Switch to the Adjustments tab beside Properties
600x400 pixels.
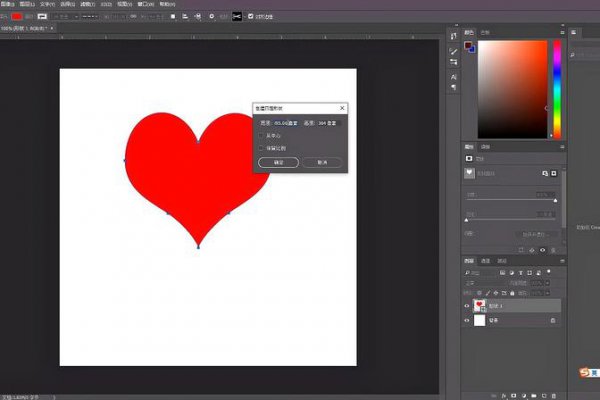coord(485,147)
